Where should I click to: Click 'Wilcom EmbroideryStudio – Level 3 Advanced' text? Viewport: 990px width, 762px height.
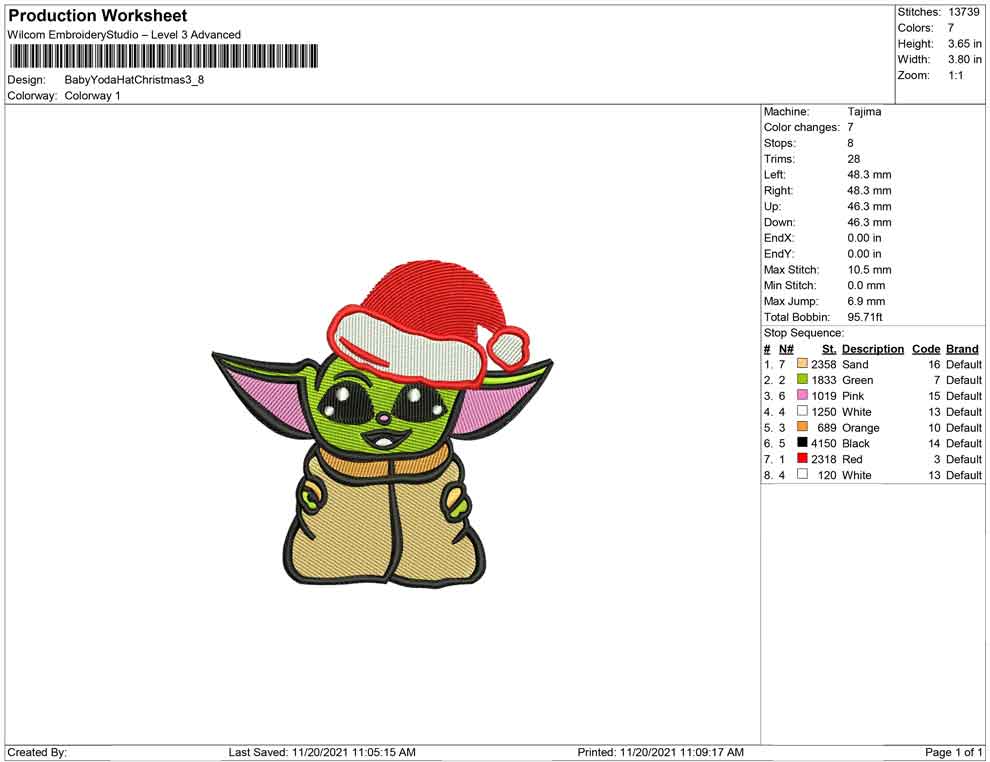point(124,35)
